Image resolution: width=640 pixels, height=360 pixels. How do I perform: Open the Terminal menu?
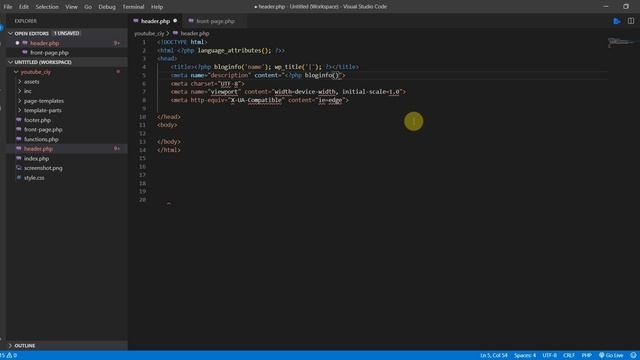[x=133, y=7]
